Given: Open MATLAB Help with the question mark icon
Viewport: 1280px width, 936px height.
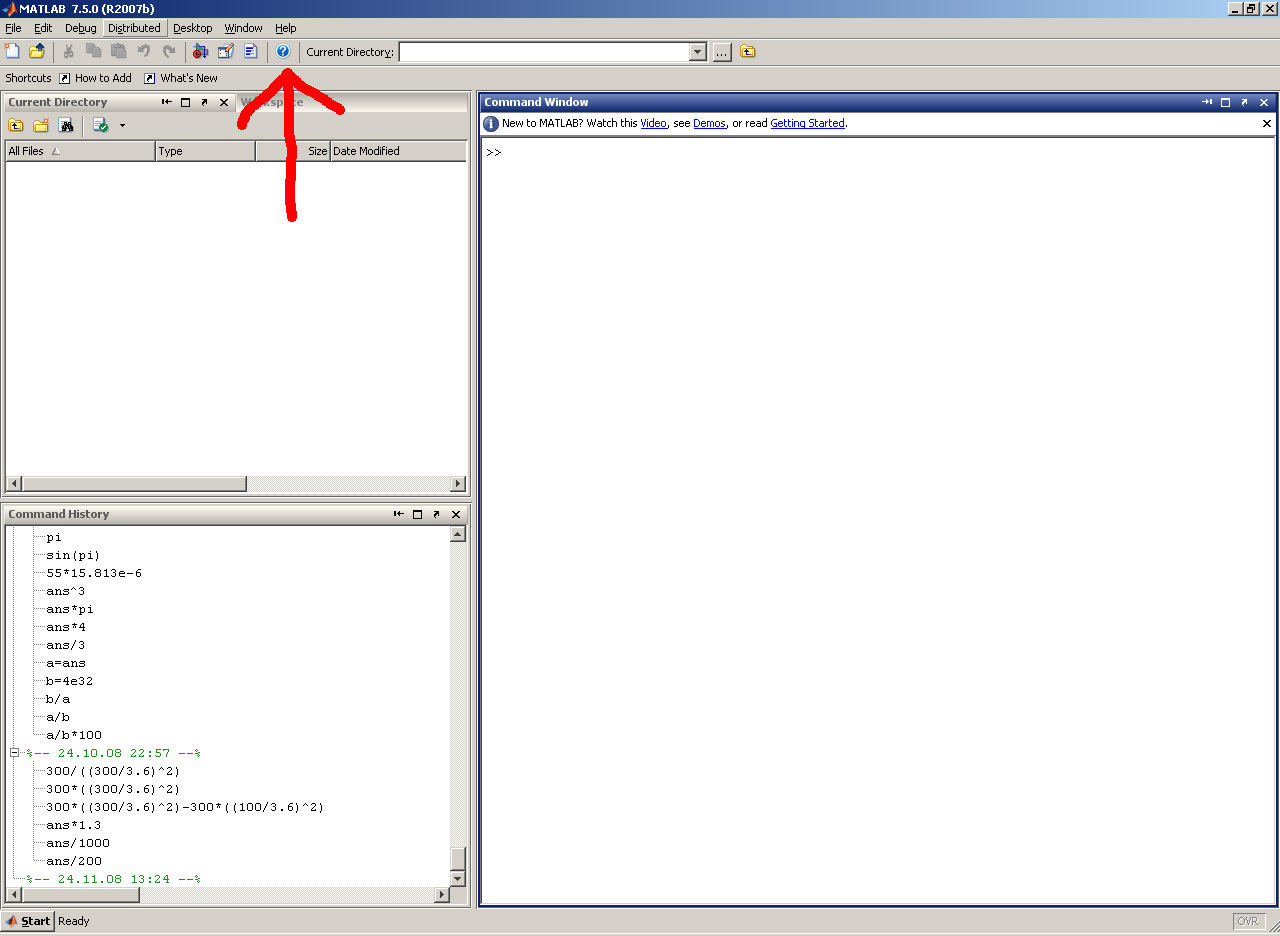Looking at the screenshot, I should pos(282,51).
